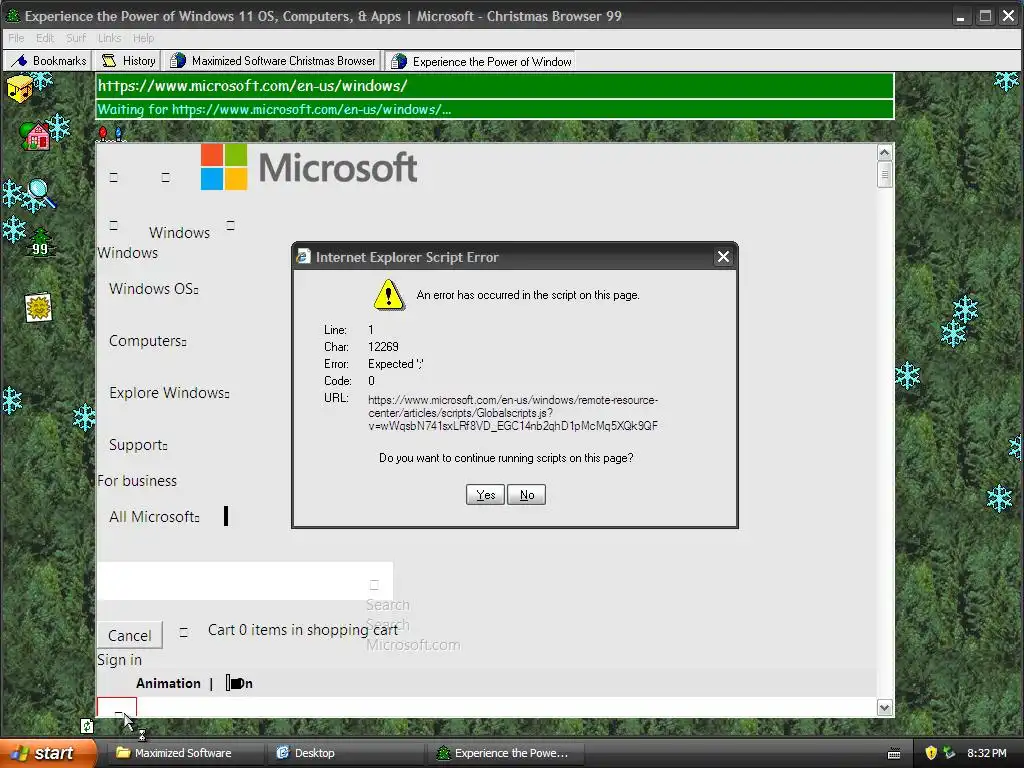This screenshot has width=1024, height=768.
Task: Click Yes to continue running scripts
Action: click(x=485, y=495)
